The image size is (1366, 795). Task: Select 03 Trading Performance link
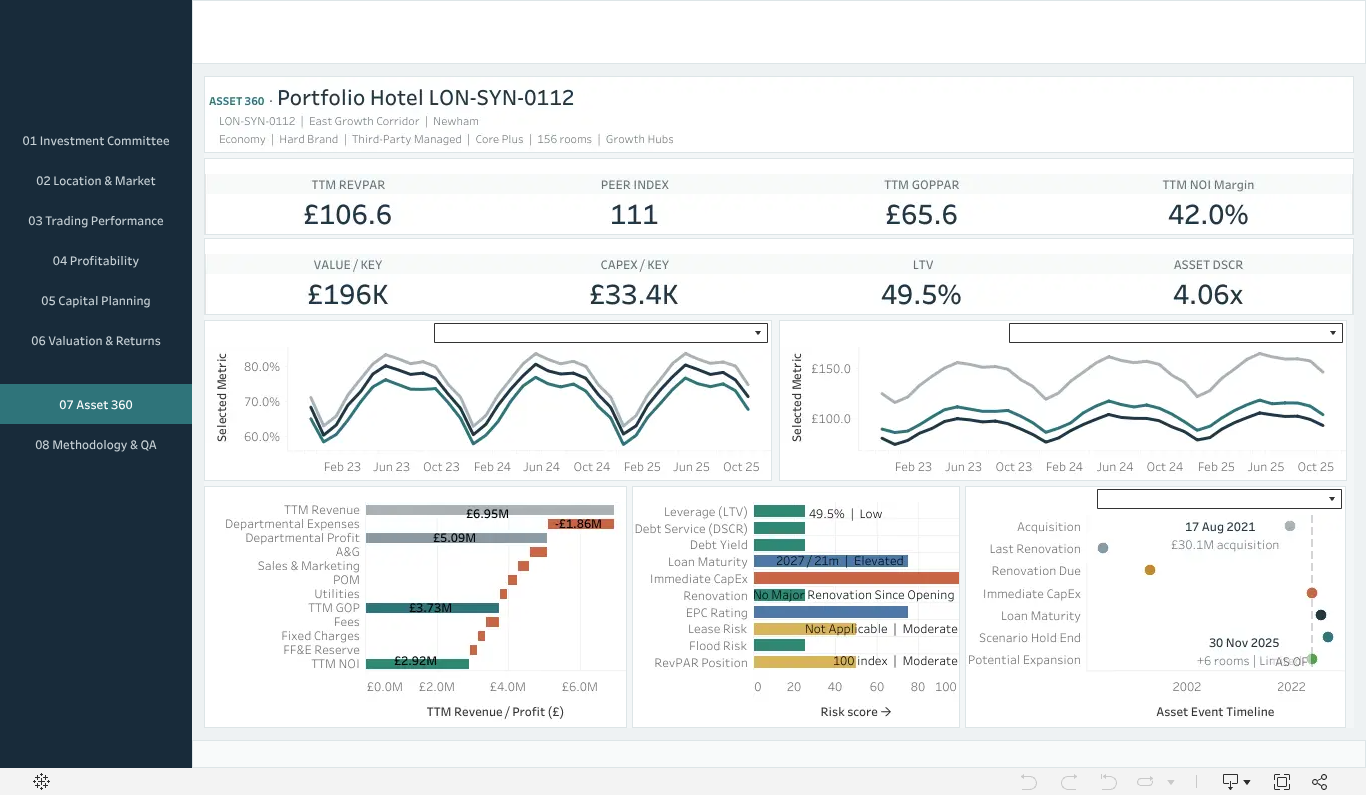[96, 221]
